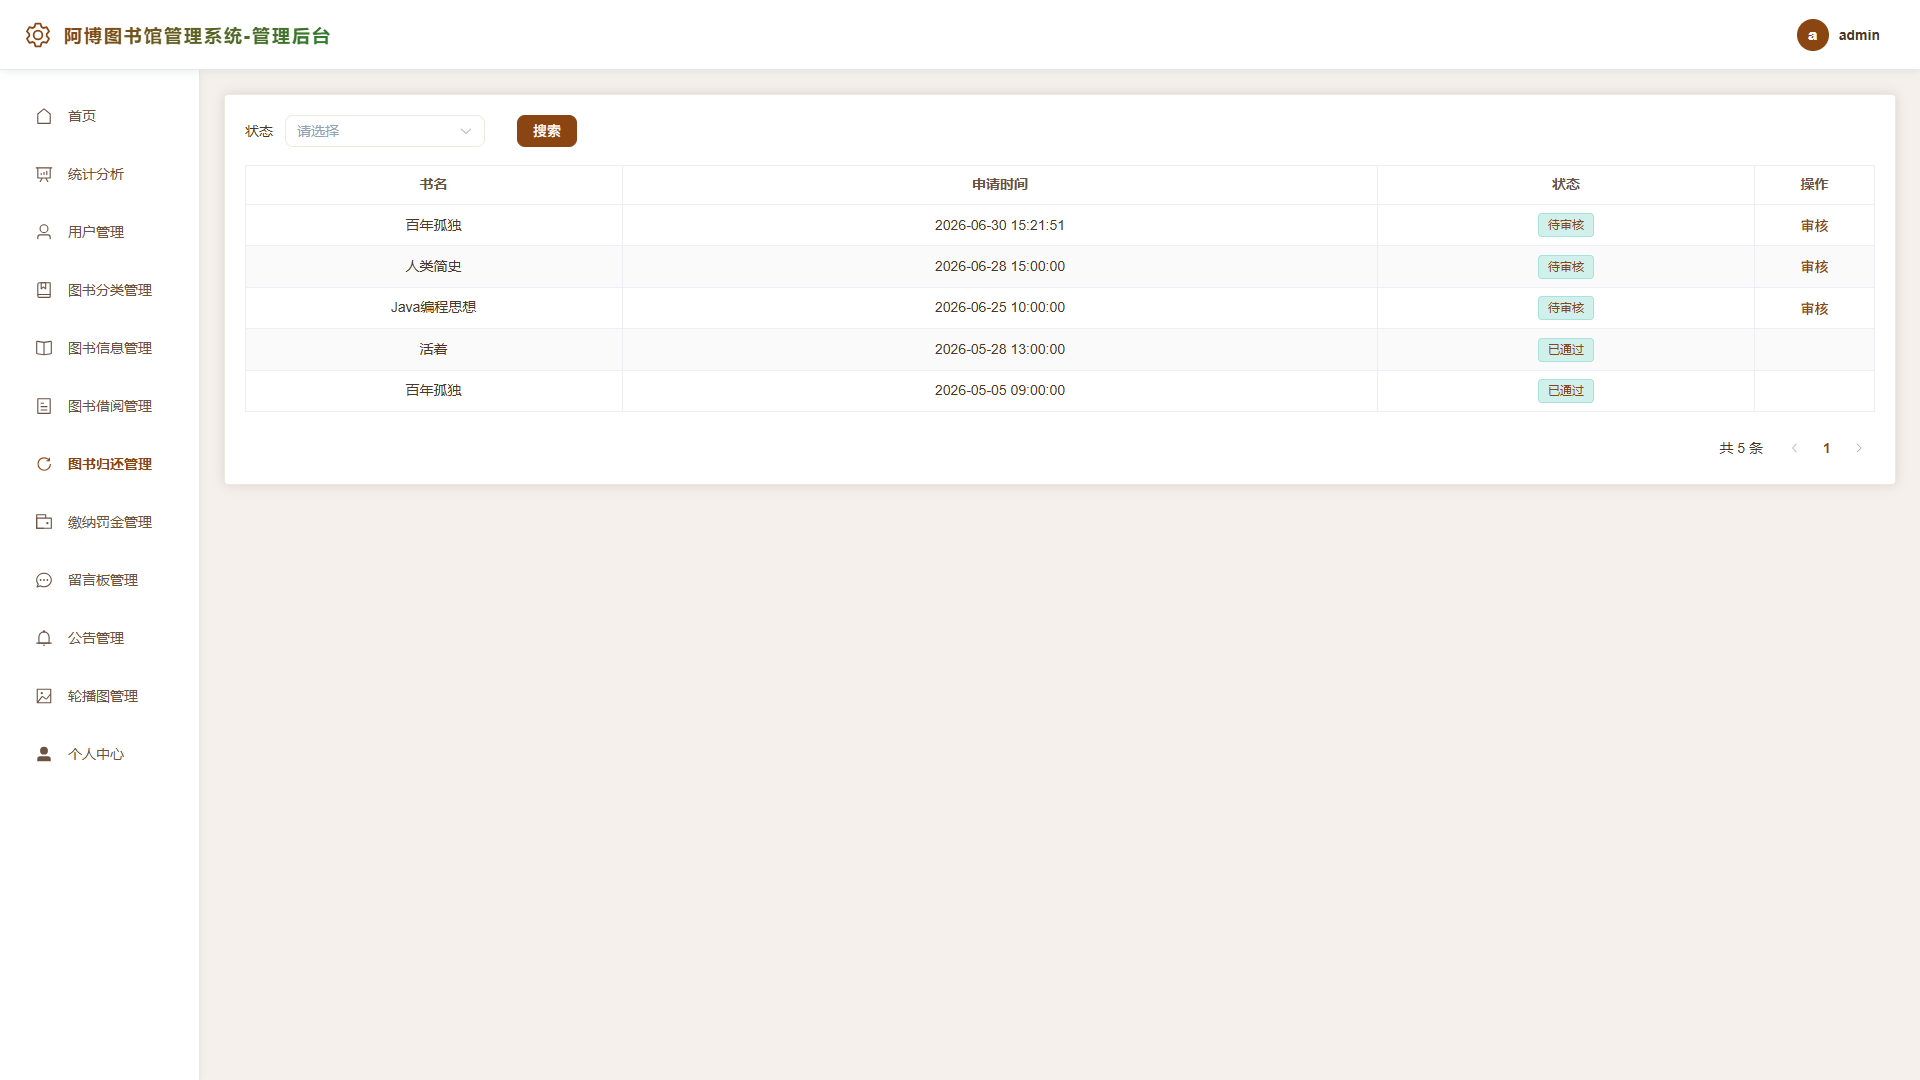Go to previous page arrow
The width and height of the screenshot is (1920, 1080).
pos(1794,448)
